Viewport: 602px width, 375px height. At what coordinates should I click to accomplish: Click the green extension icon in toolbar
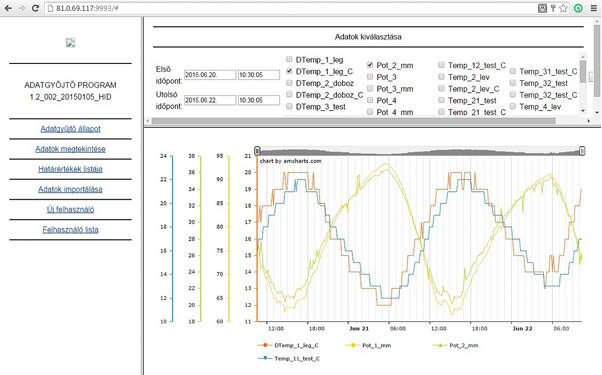[578, 8]
